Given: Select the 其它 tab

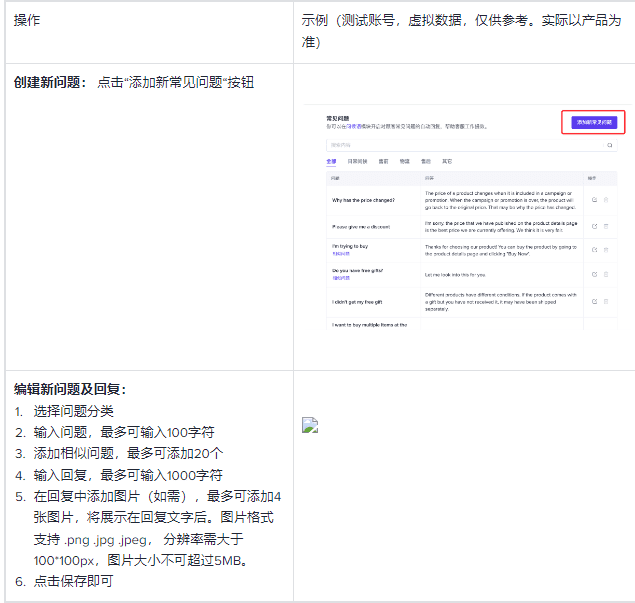Looking at the screenshot, I should click(447, 161).
